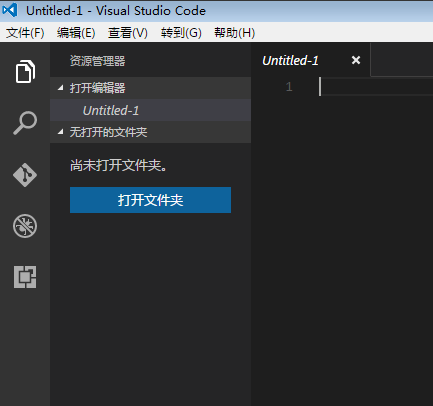The width and height of the screenshot is (433, 406).
Task: Click the 打开文件夹 button
Action: pyautogui.click(x=150, y=200)
